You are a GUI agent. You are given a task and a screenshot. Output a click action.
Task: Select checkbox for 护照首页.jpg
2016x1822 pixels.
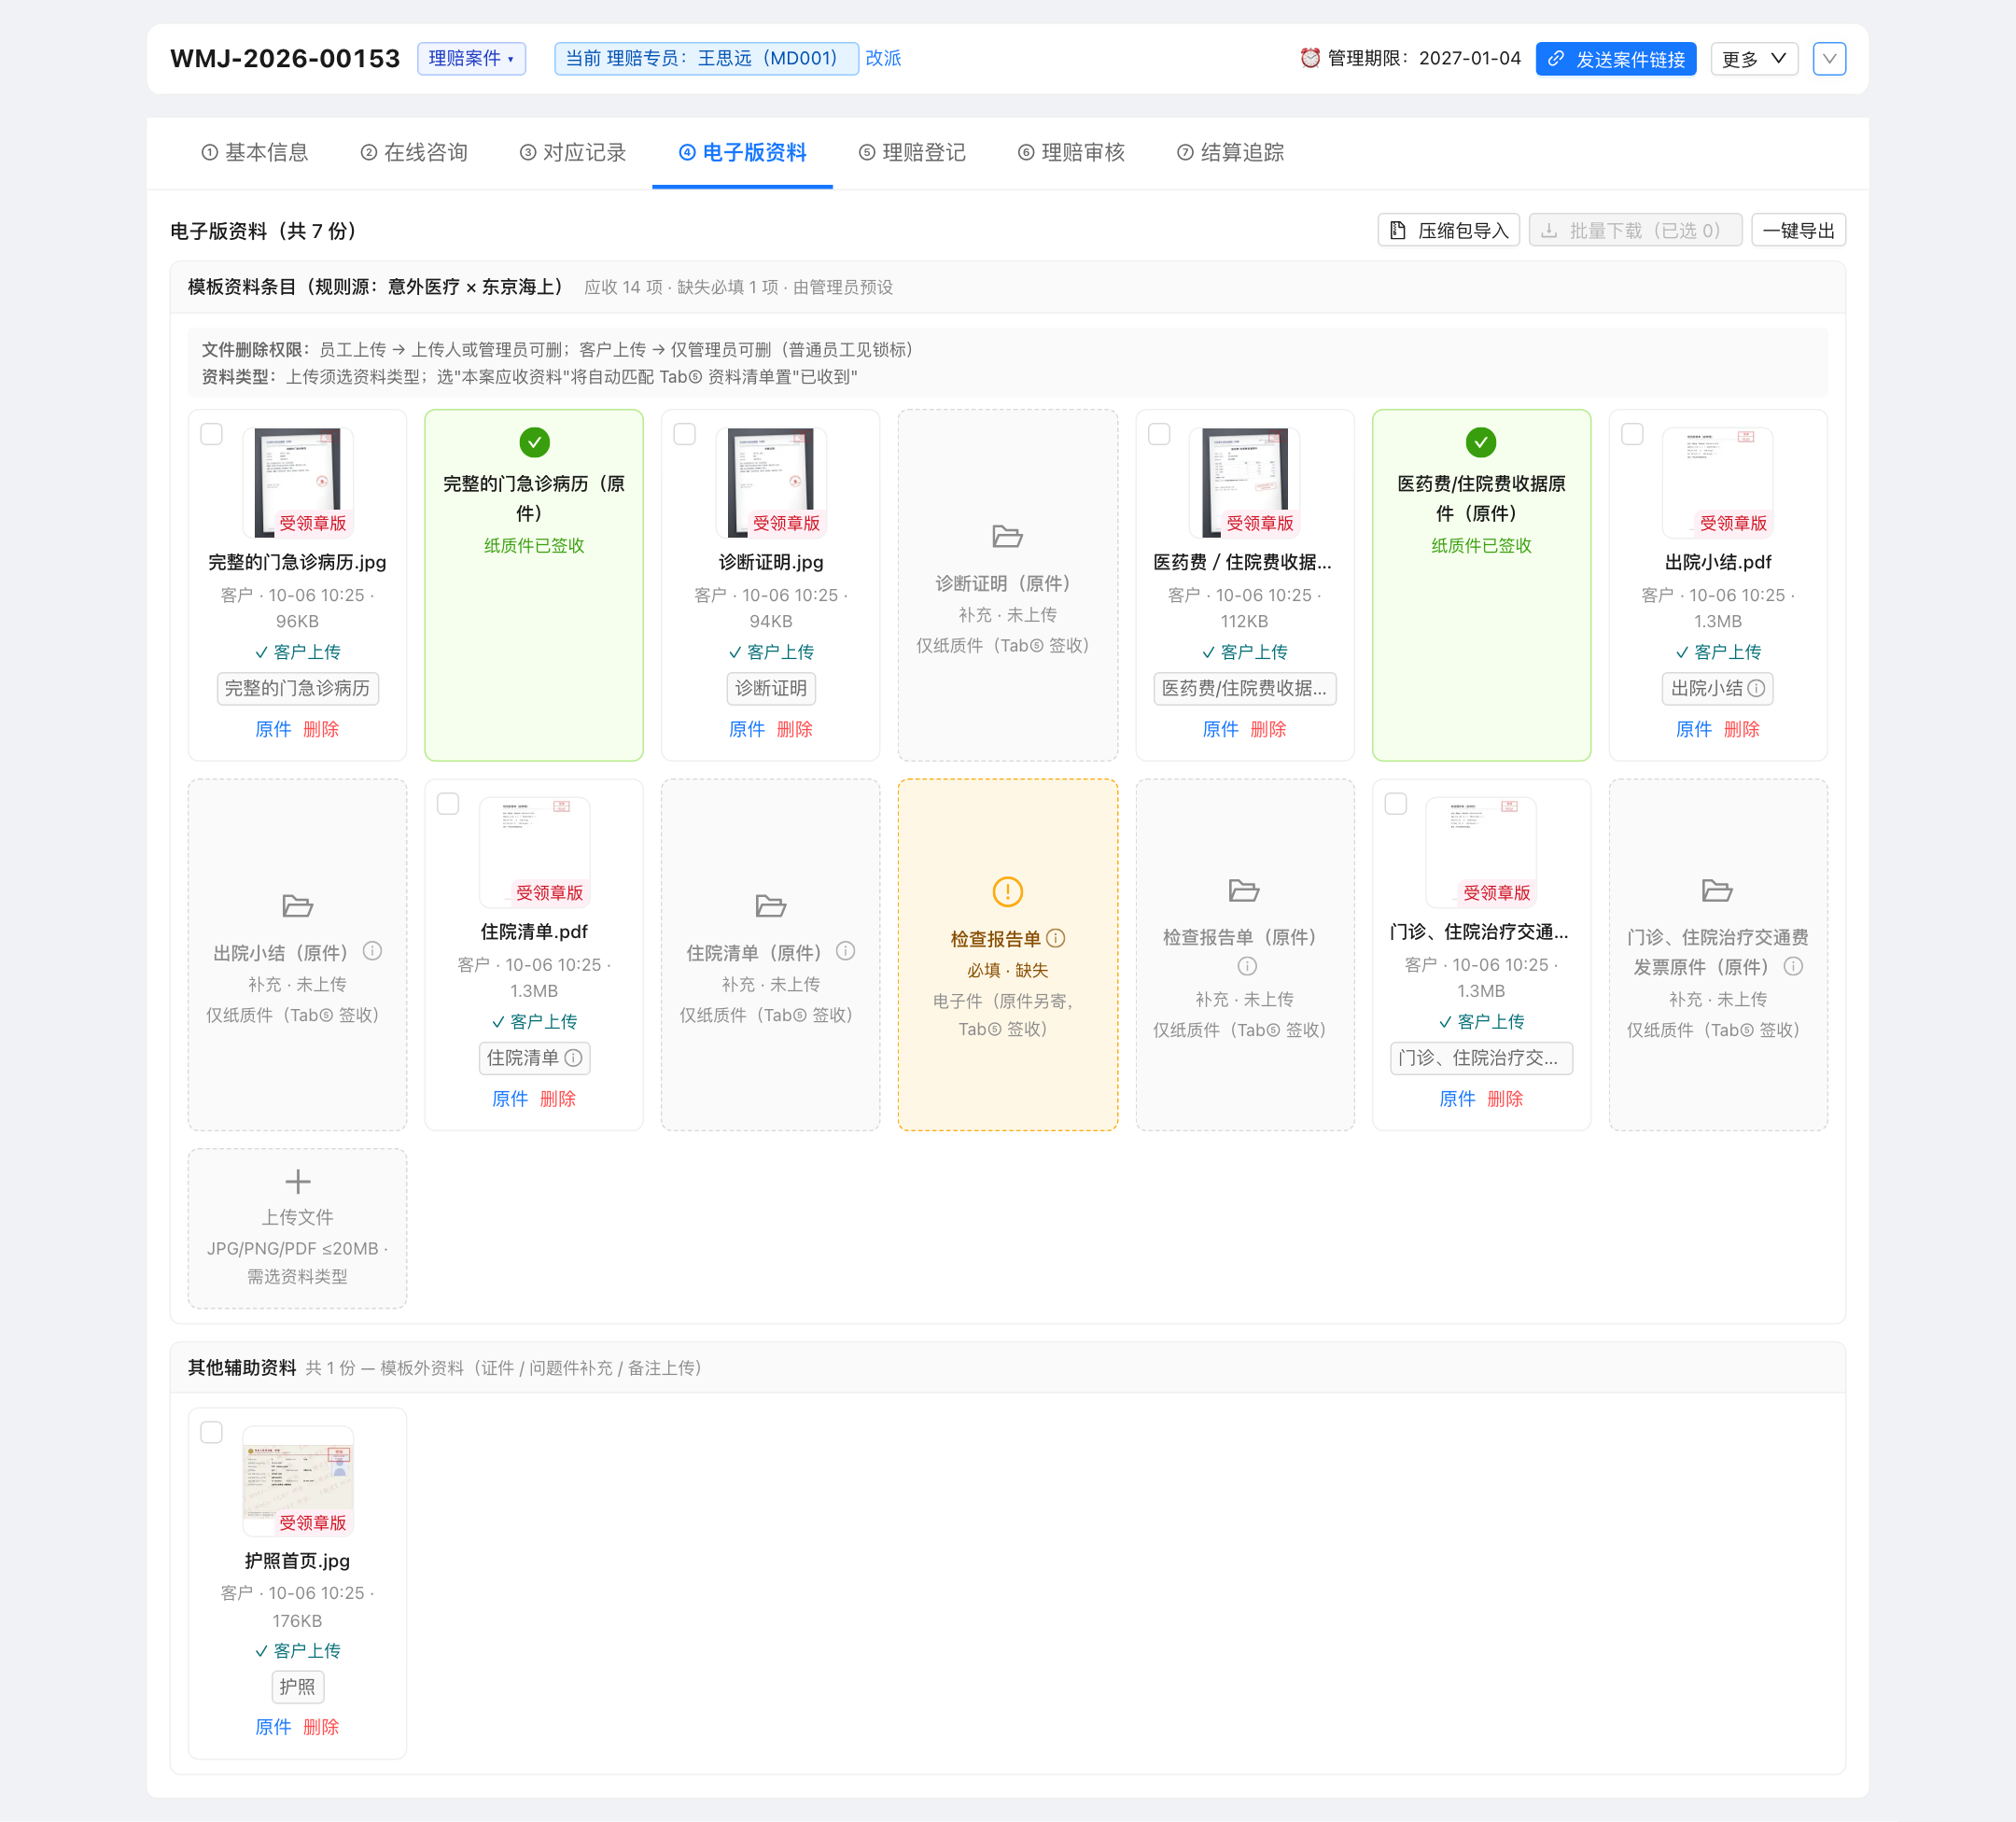212,1433
